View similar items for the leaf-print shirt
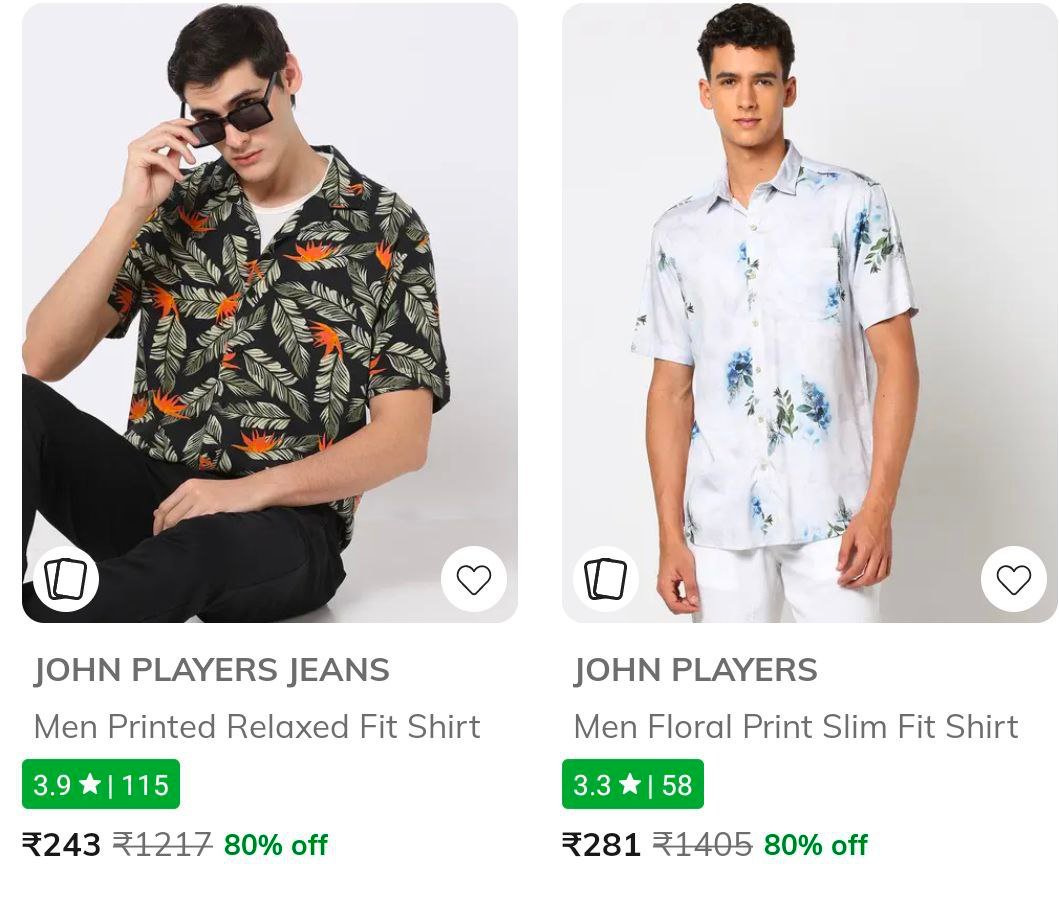The height and width of the screenshot is (920, 1059). pos(66,579)
